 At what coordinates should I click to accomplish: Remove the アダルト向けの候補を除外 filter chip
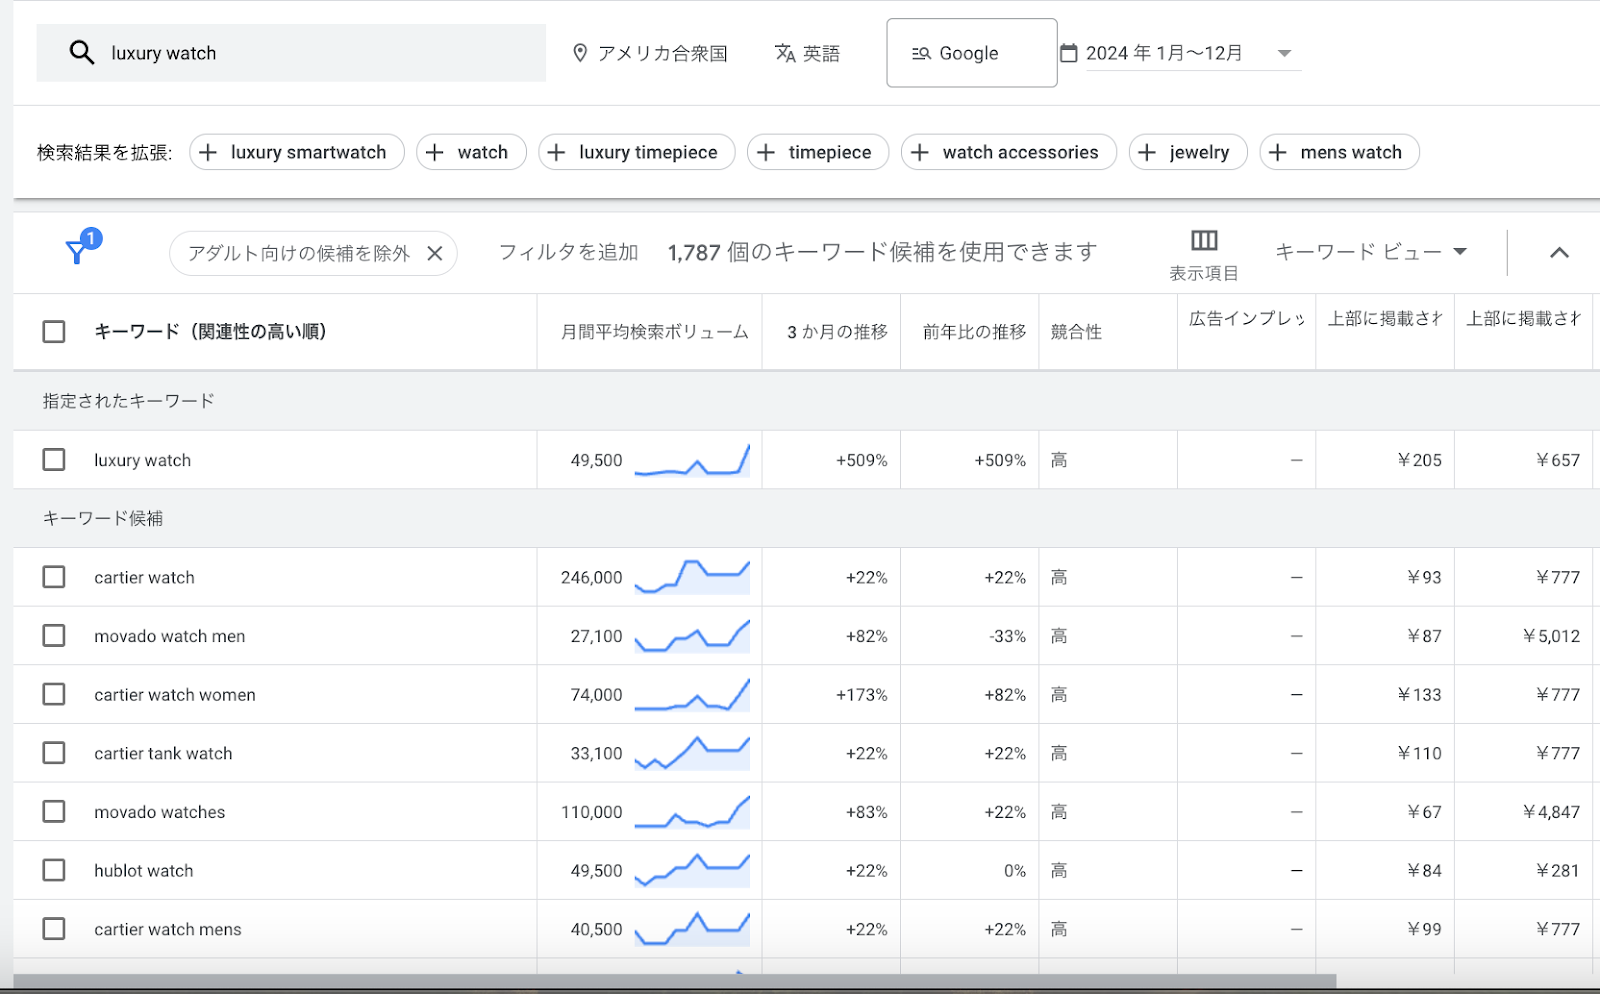pos(435,254)
